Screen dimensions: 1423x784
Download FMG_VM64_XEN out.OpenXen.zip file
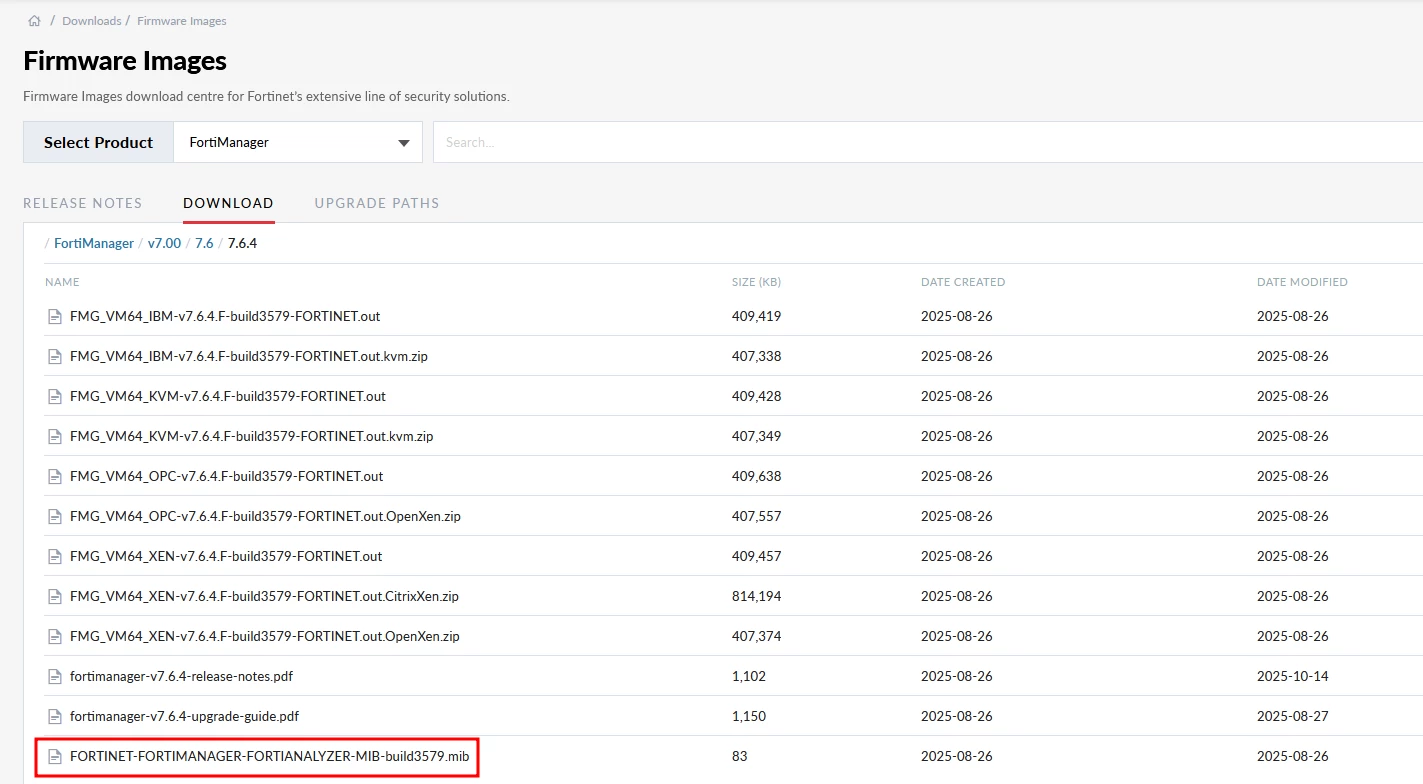pos(265,636)
